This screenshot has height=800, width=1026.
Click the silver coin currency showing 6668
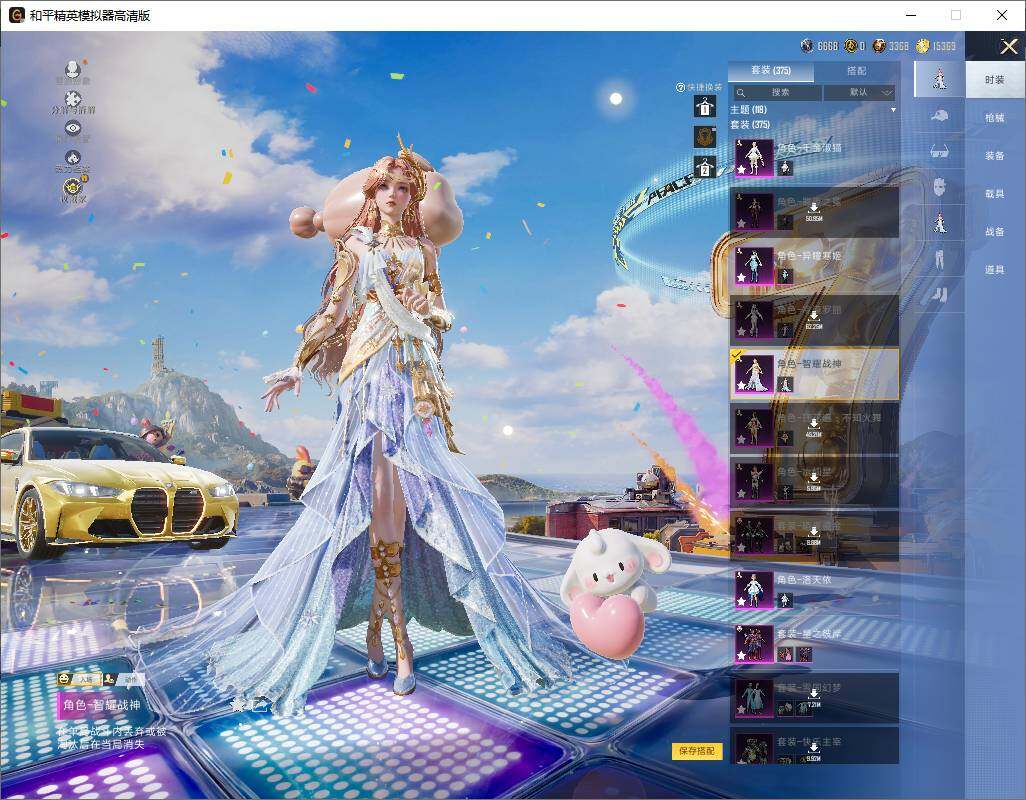coord(807,46)
